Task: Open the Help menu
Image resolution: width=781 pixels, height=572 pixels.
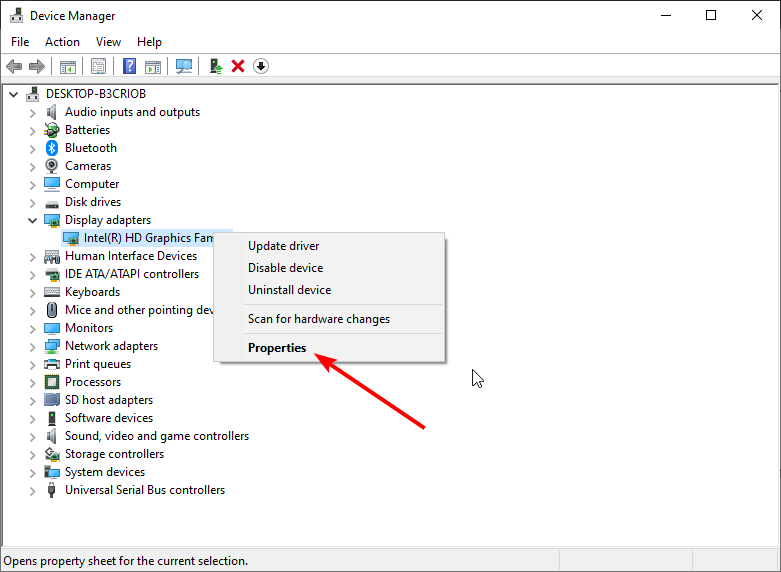Action: 149,42
